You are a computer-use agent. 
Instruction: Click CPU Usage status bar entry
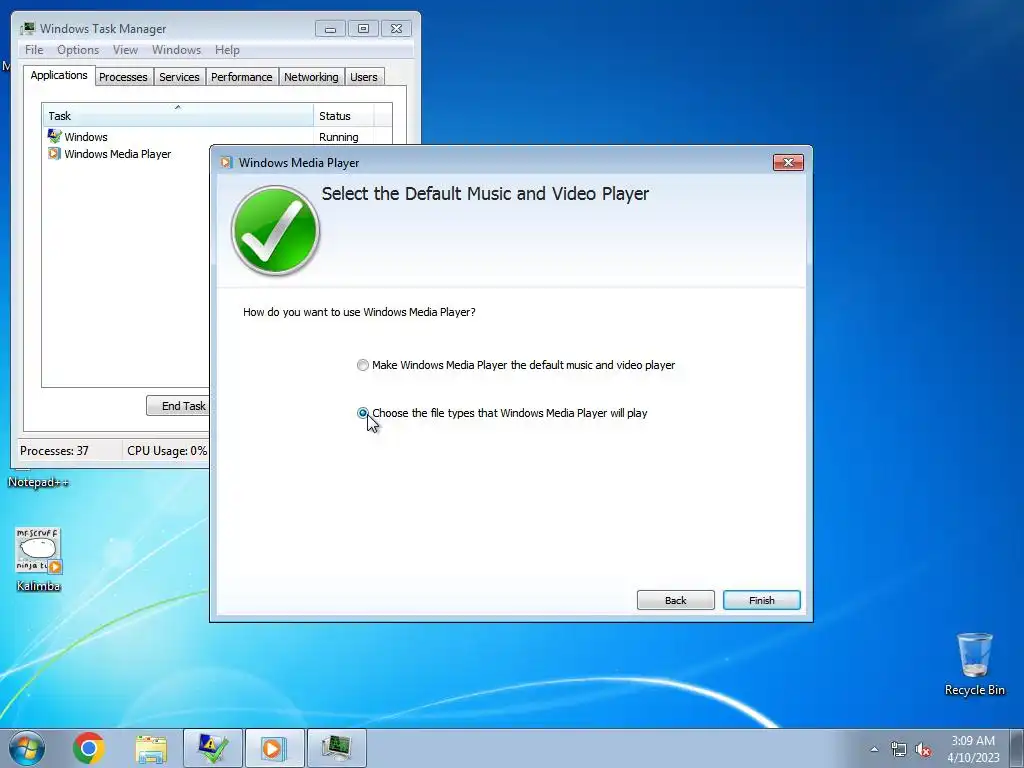[x=167, y=451]
